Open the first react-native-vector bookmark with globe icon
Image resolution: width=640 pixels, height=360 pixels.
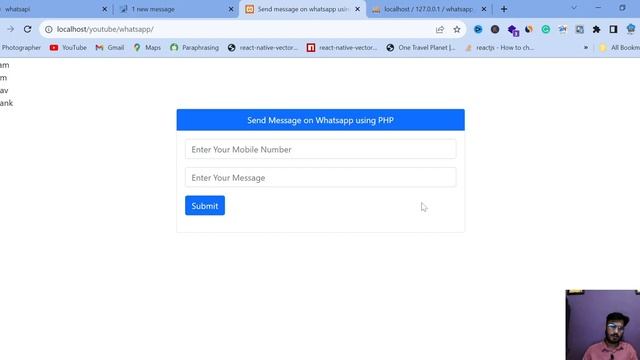(x=263, y=48)
